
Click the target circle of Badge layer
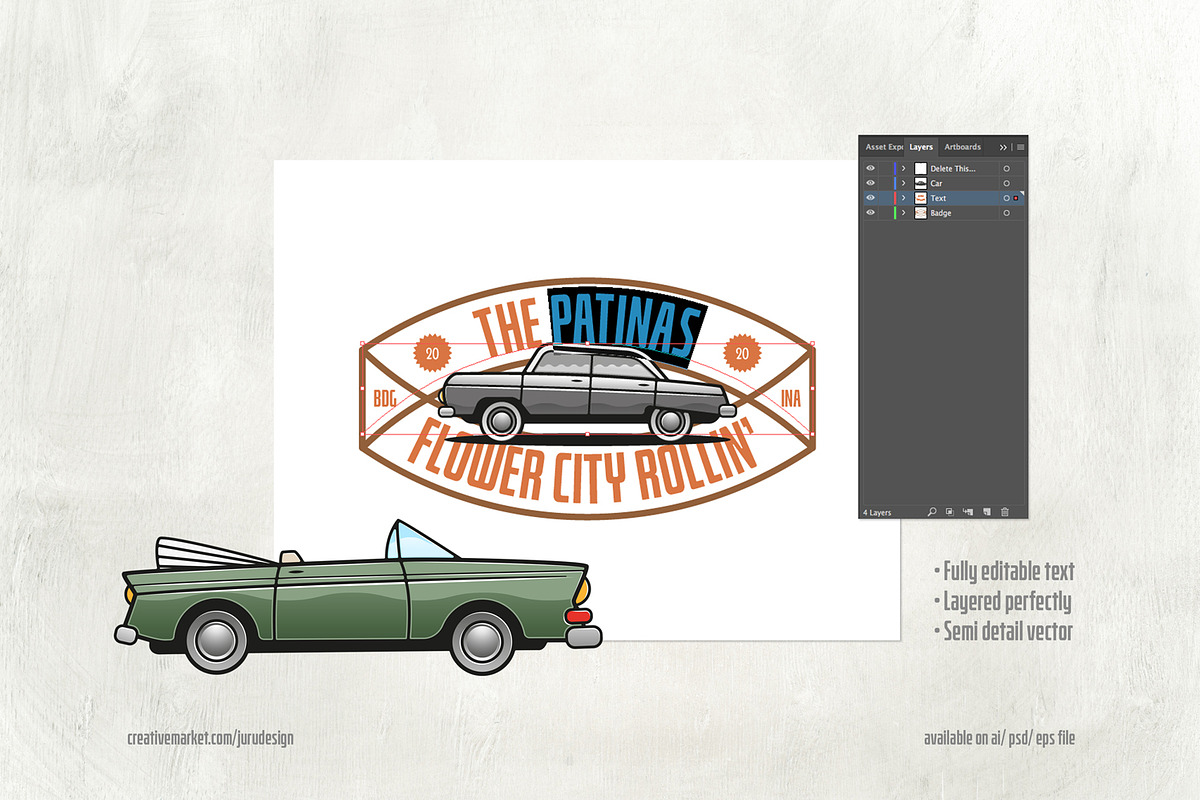[x=1006, y=213]
